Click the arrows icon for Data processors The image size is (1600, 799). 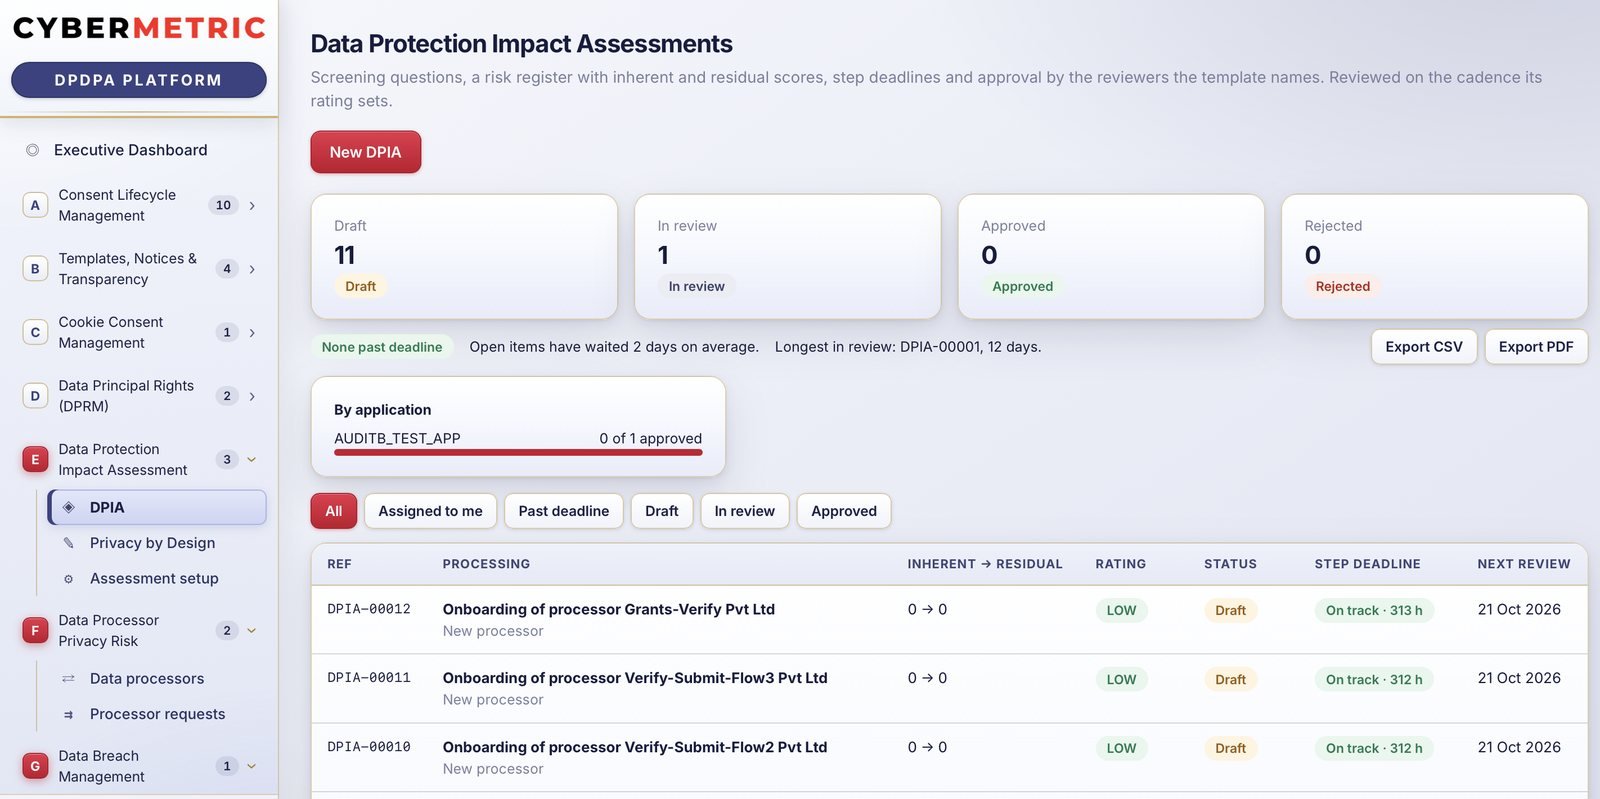coord(69,679)
